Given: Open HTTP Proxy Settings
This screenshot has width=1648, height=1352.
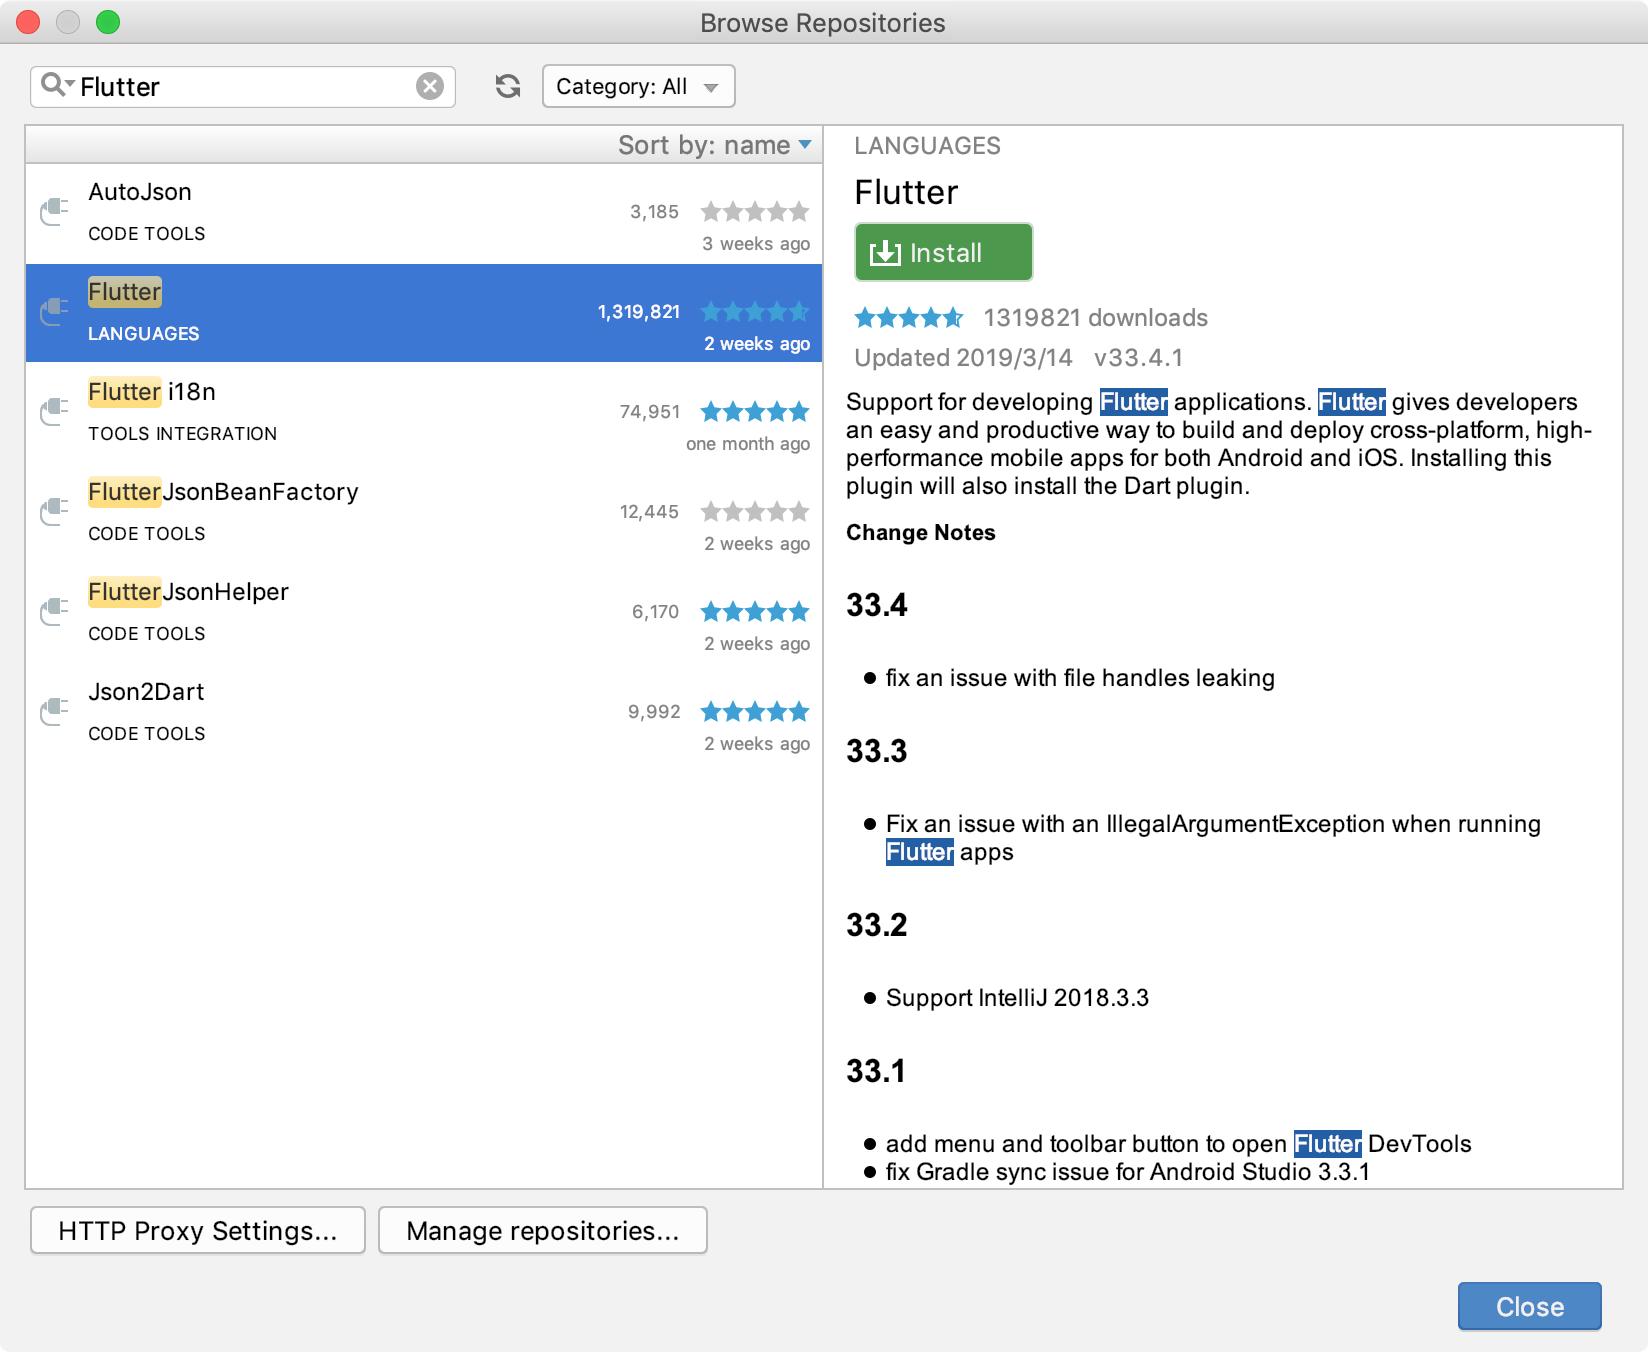Looking at the screenshot, I should point(198,1230).
